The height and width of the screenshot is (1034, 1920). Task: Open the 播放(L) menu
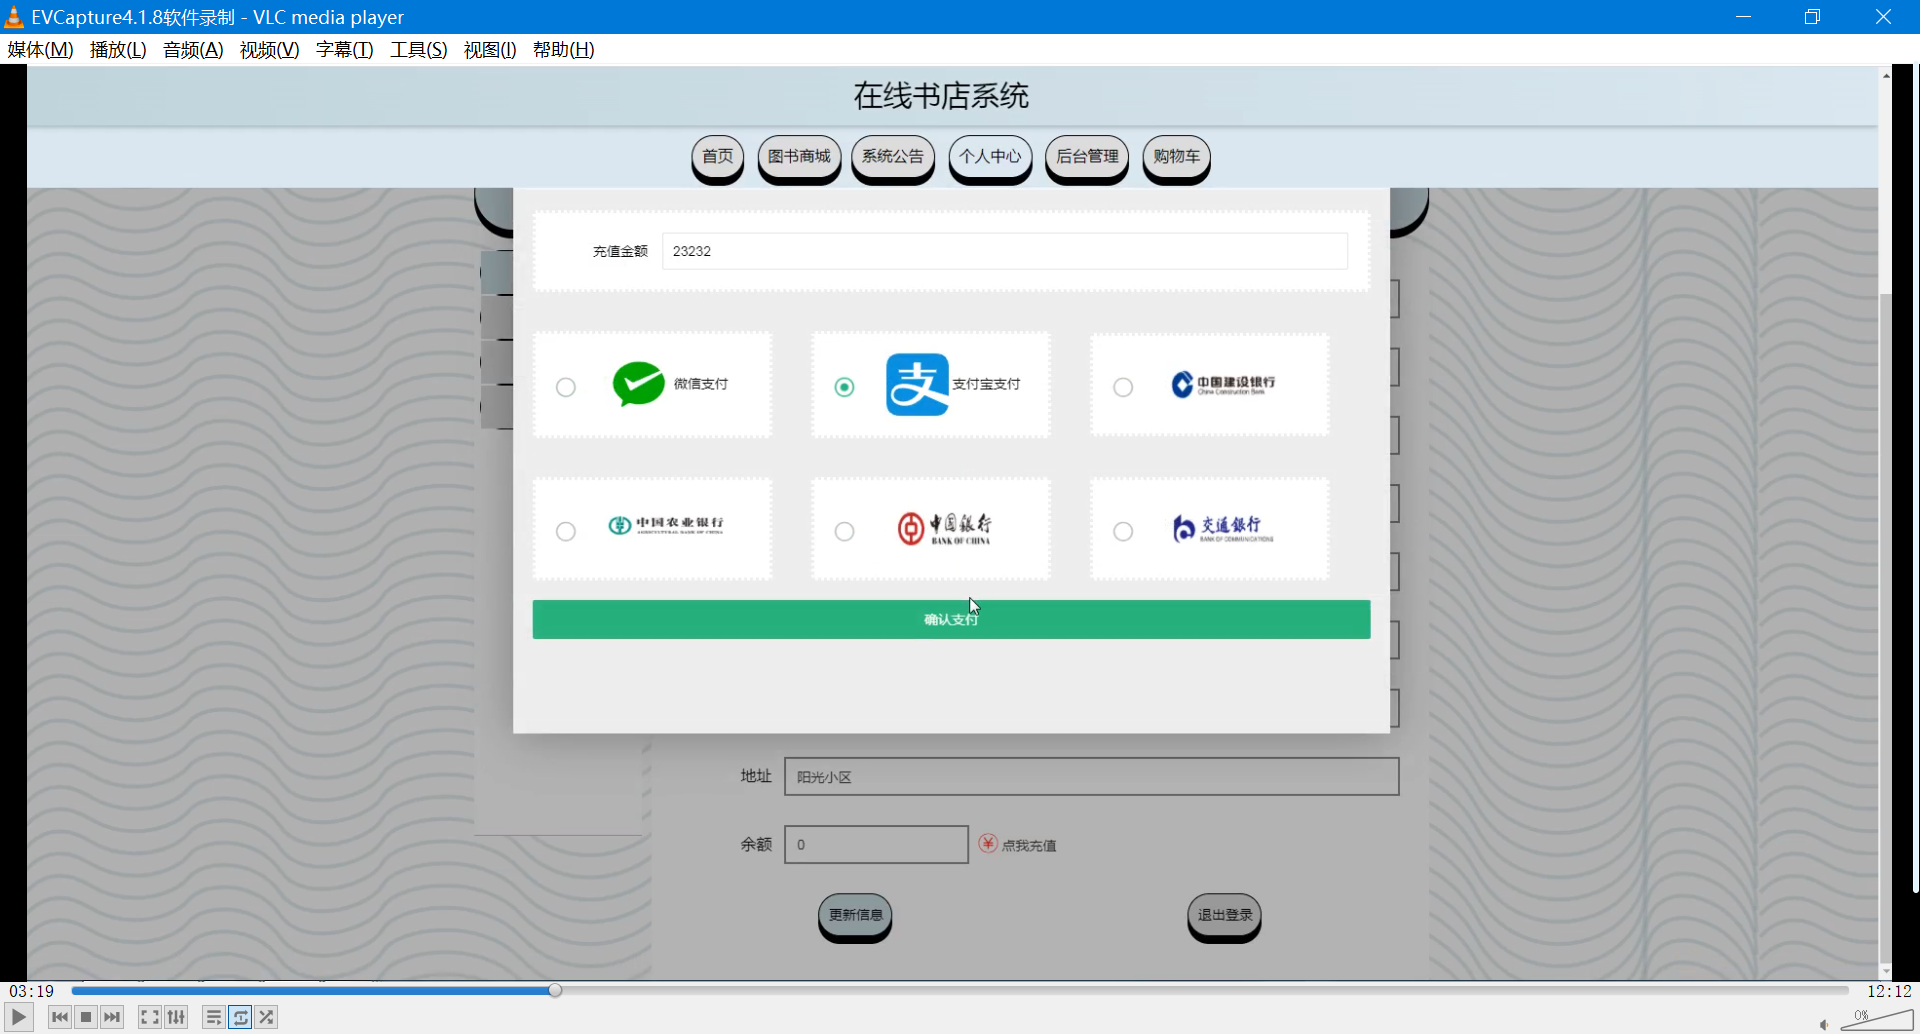[118, 50]
